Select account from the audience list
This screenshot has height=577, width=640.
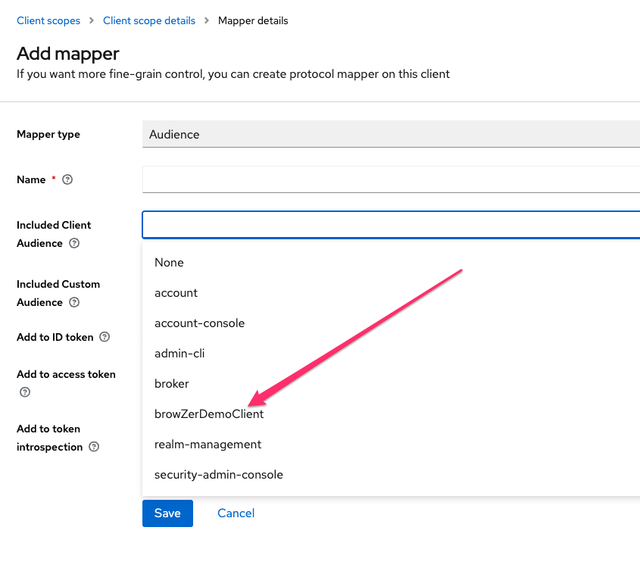click(x=391, y=293)
